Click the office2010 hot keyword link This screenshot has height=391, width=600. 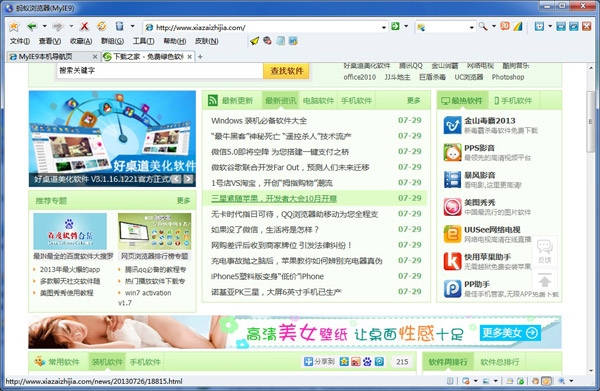pyautogui.click(x=359, y=77)
